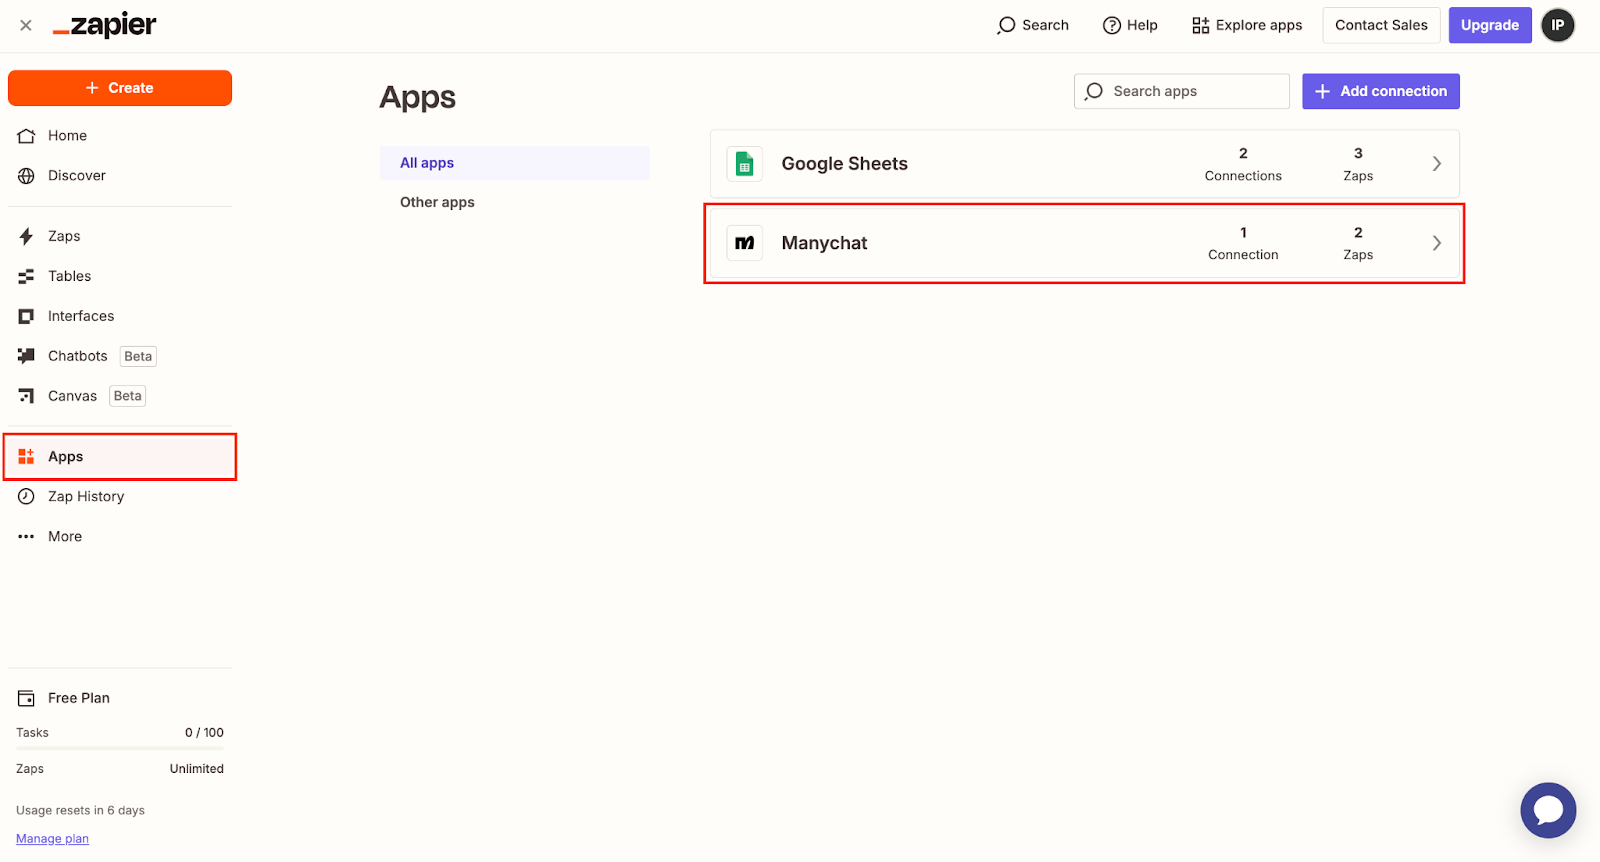Select the All apps tab
The width and height of the screenshot is (1600, 862).
point(427,163)
